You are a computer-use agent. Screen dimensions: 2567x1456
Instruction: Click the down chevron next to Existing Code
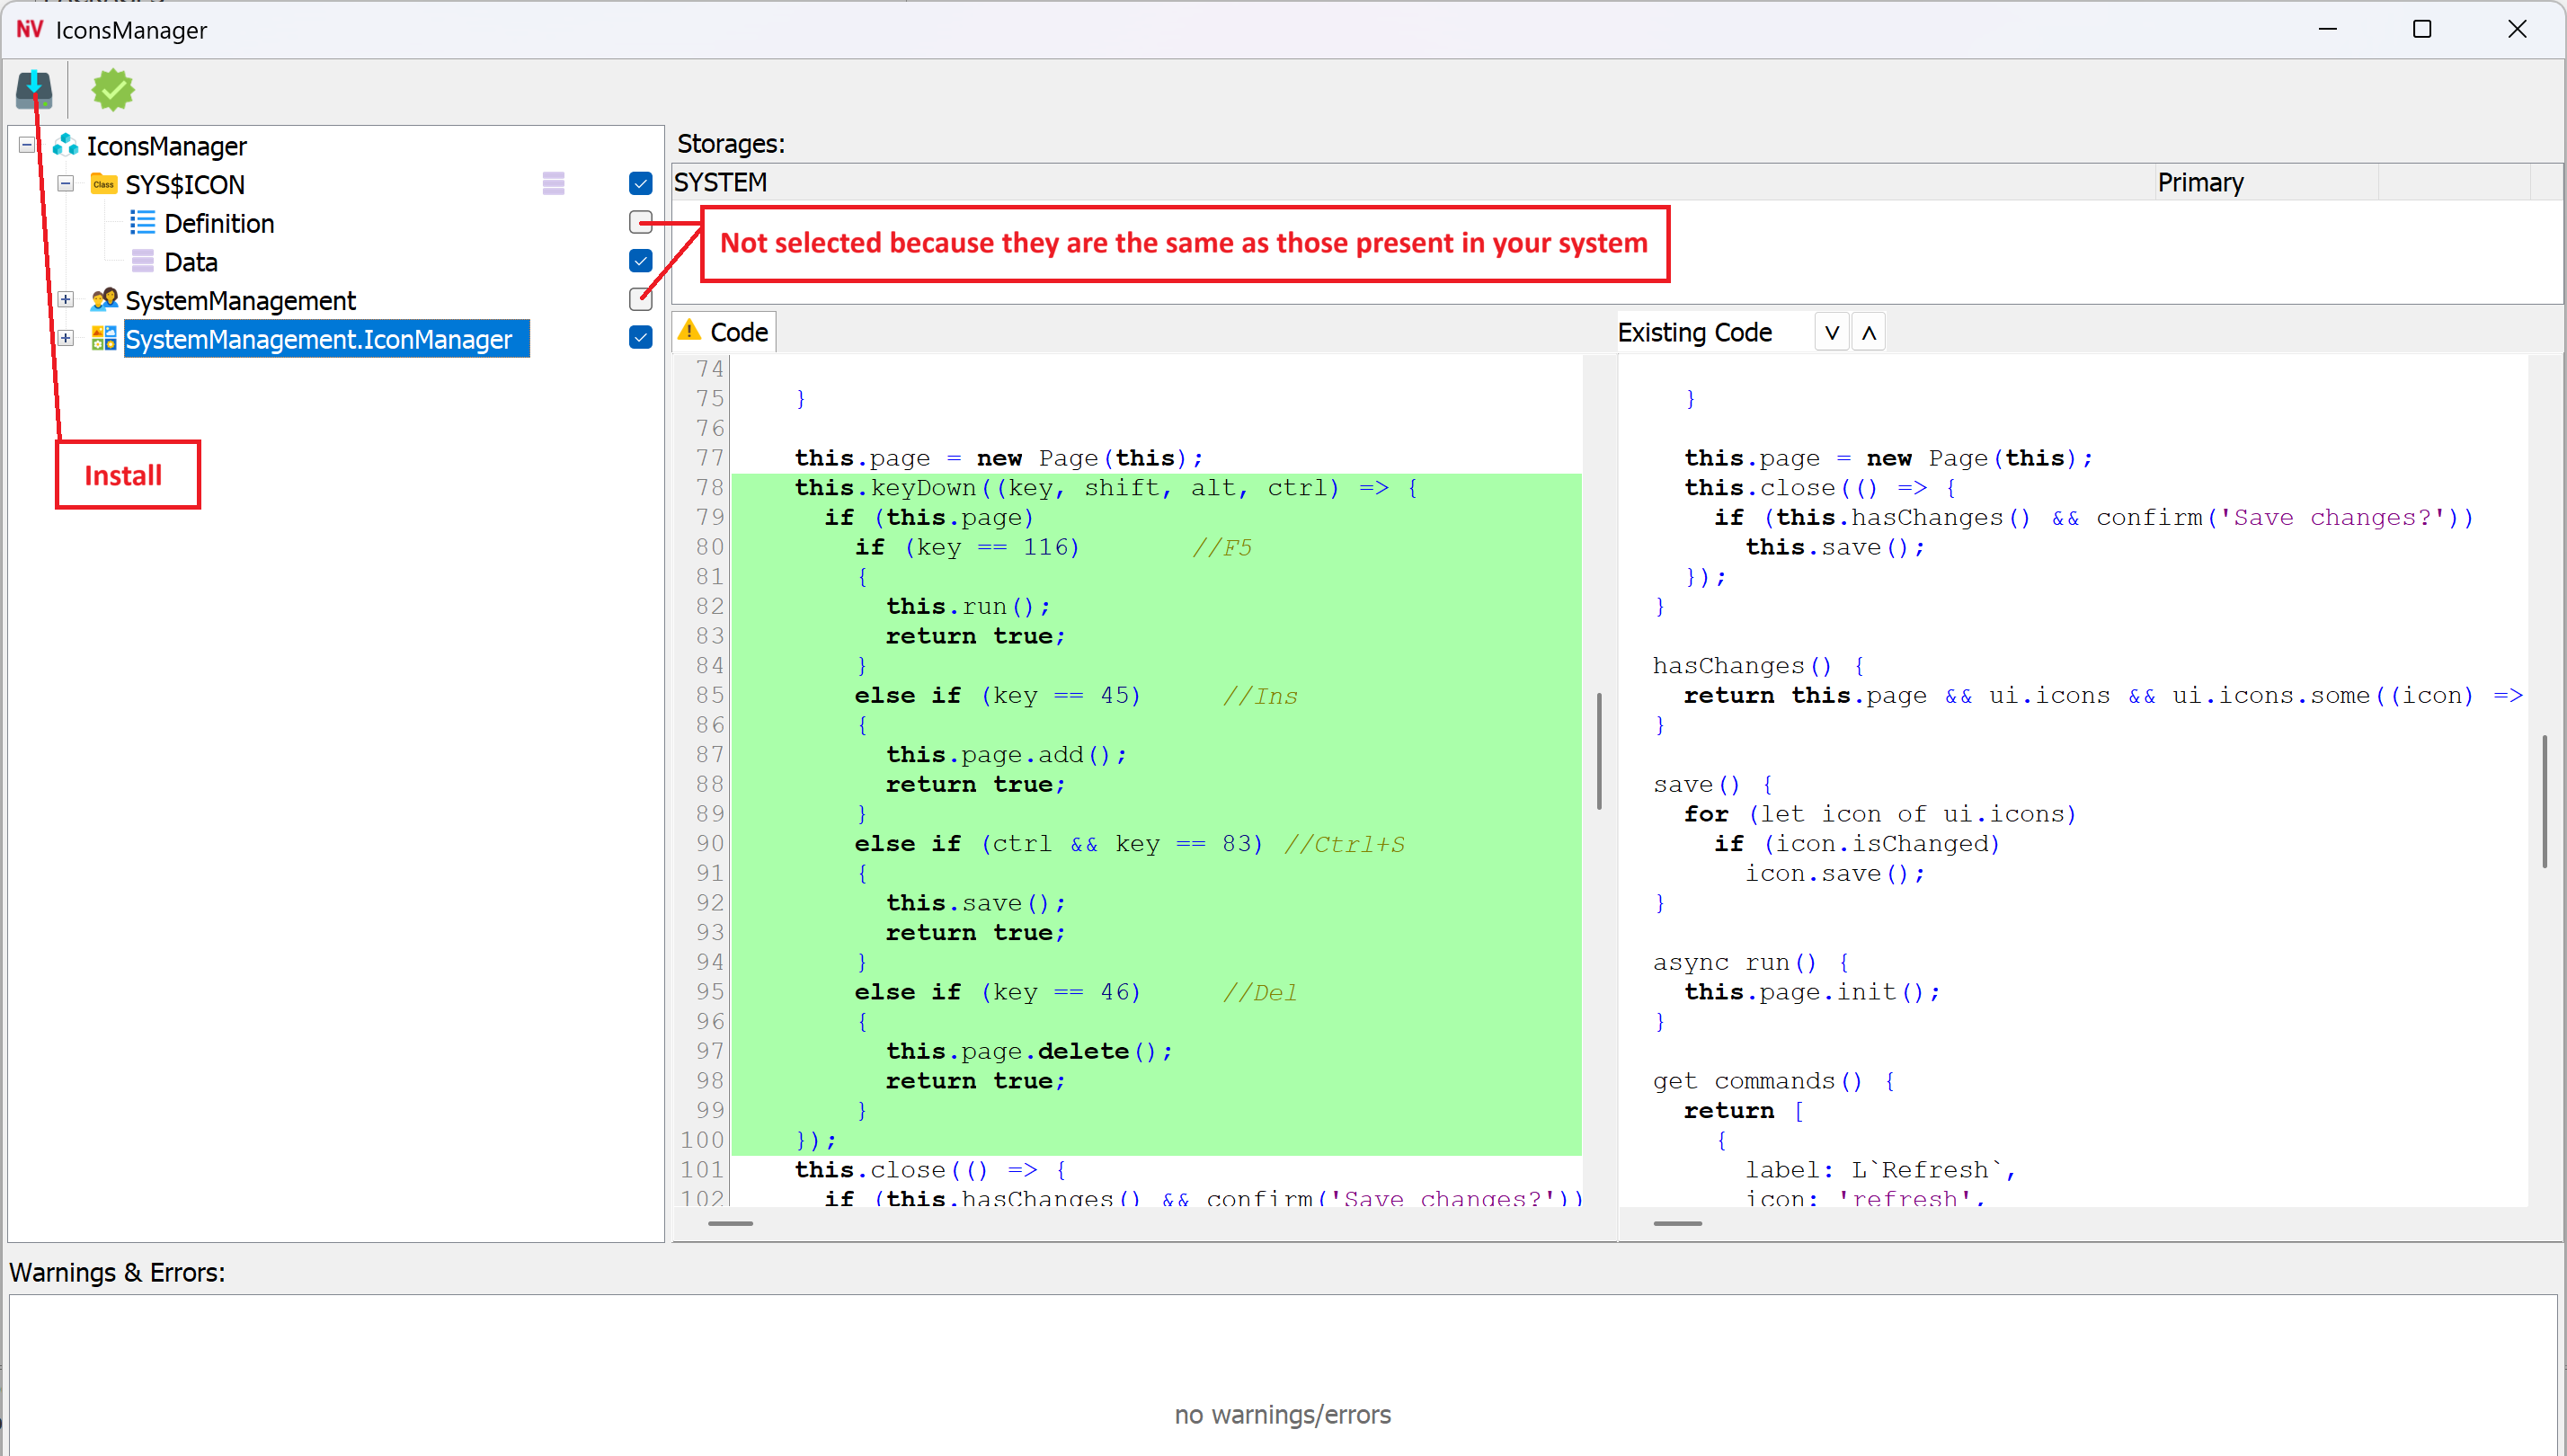[1831, 331]
